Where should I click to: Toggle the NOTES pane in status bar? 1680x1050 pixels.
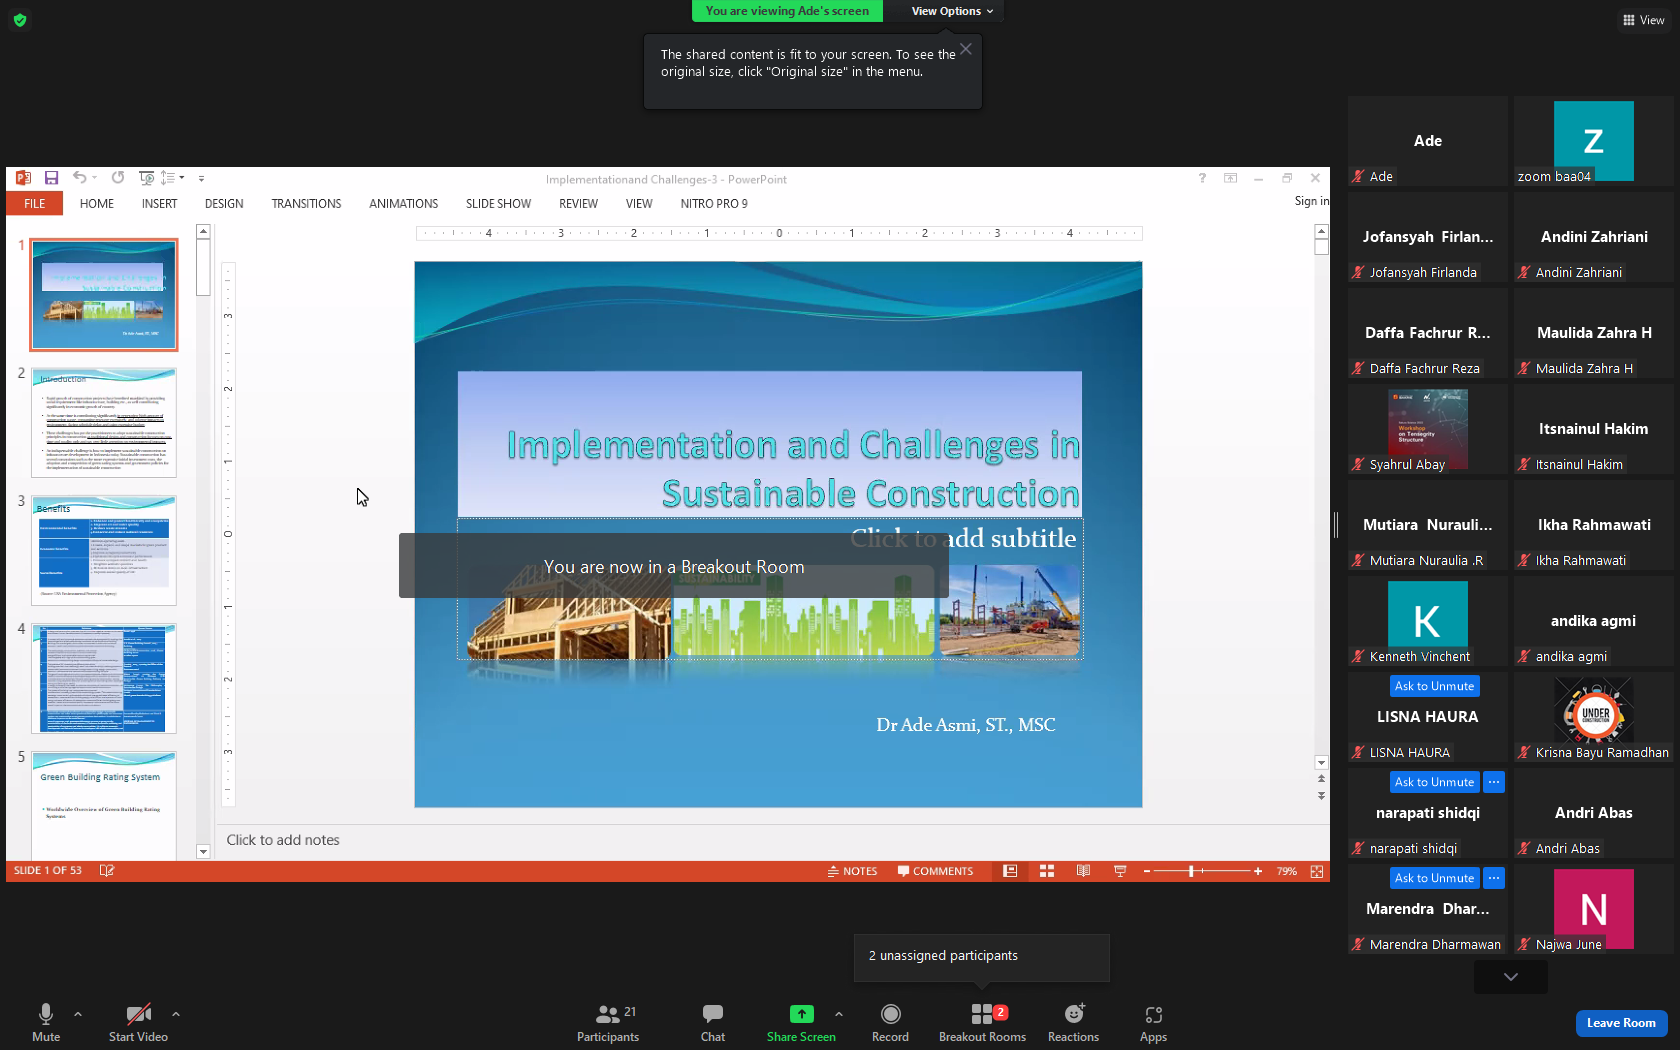point(852,871)
